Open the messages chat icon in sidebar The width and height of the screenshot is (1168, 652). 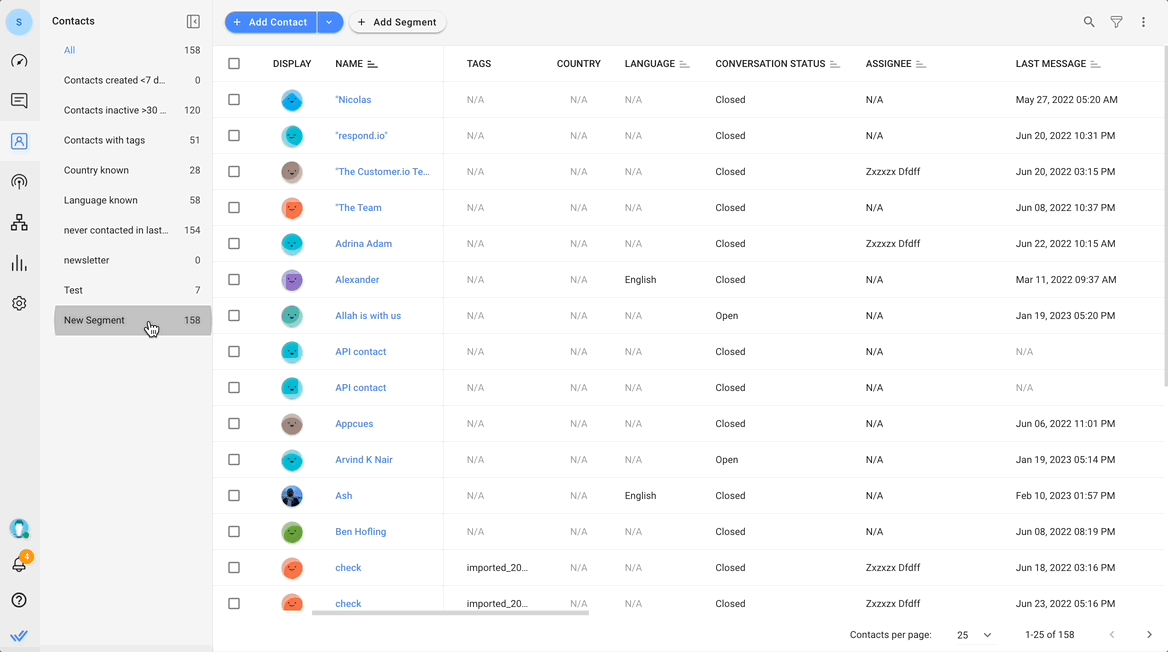coord(19,101)
